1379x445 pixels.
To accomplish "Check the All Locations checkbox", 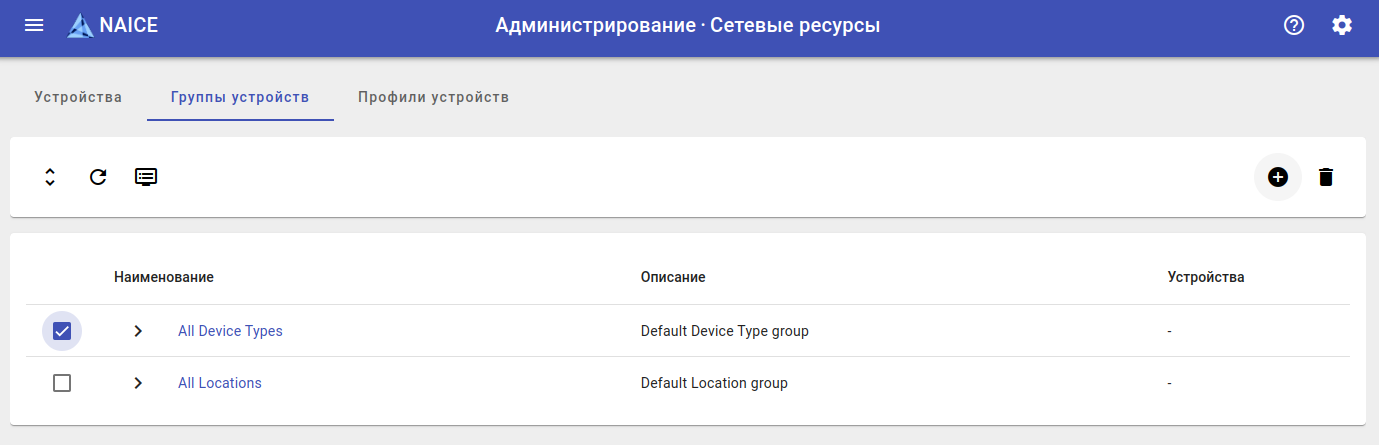I will 62,383.
